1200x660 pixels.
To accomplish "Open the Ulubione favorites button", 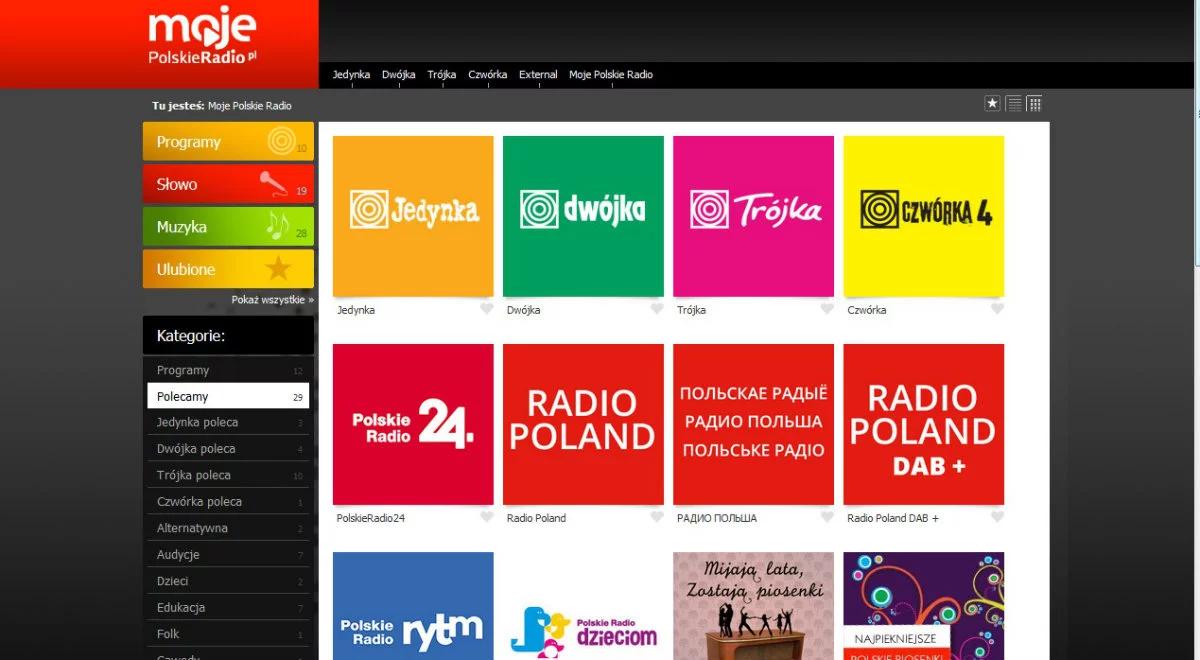I will (x=228, y=269).
